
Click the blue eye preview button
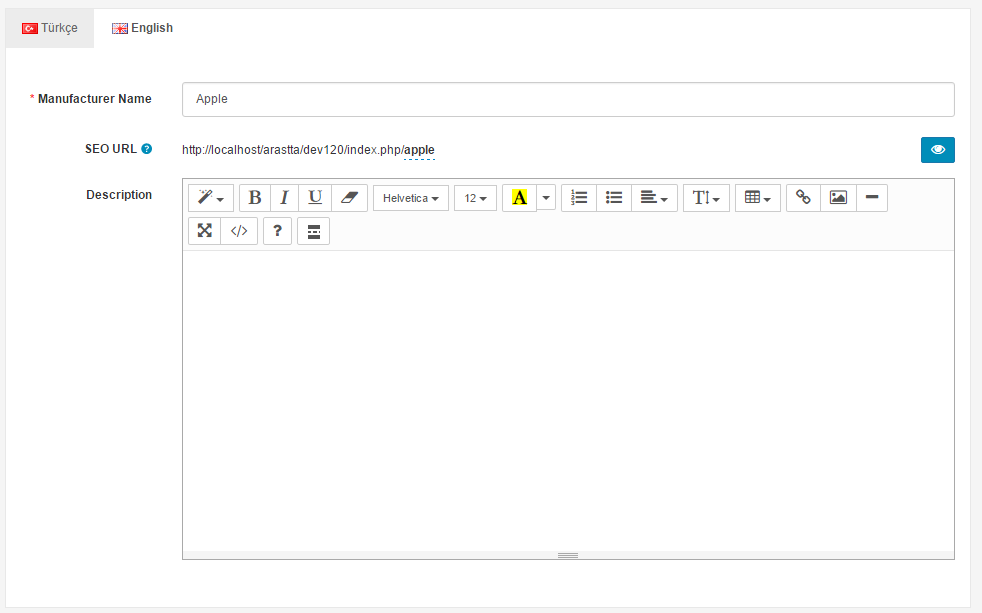(938, 150)
